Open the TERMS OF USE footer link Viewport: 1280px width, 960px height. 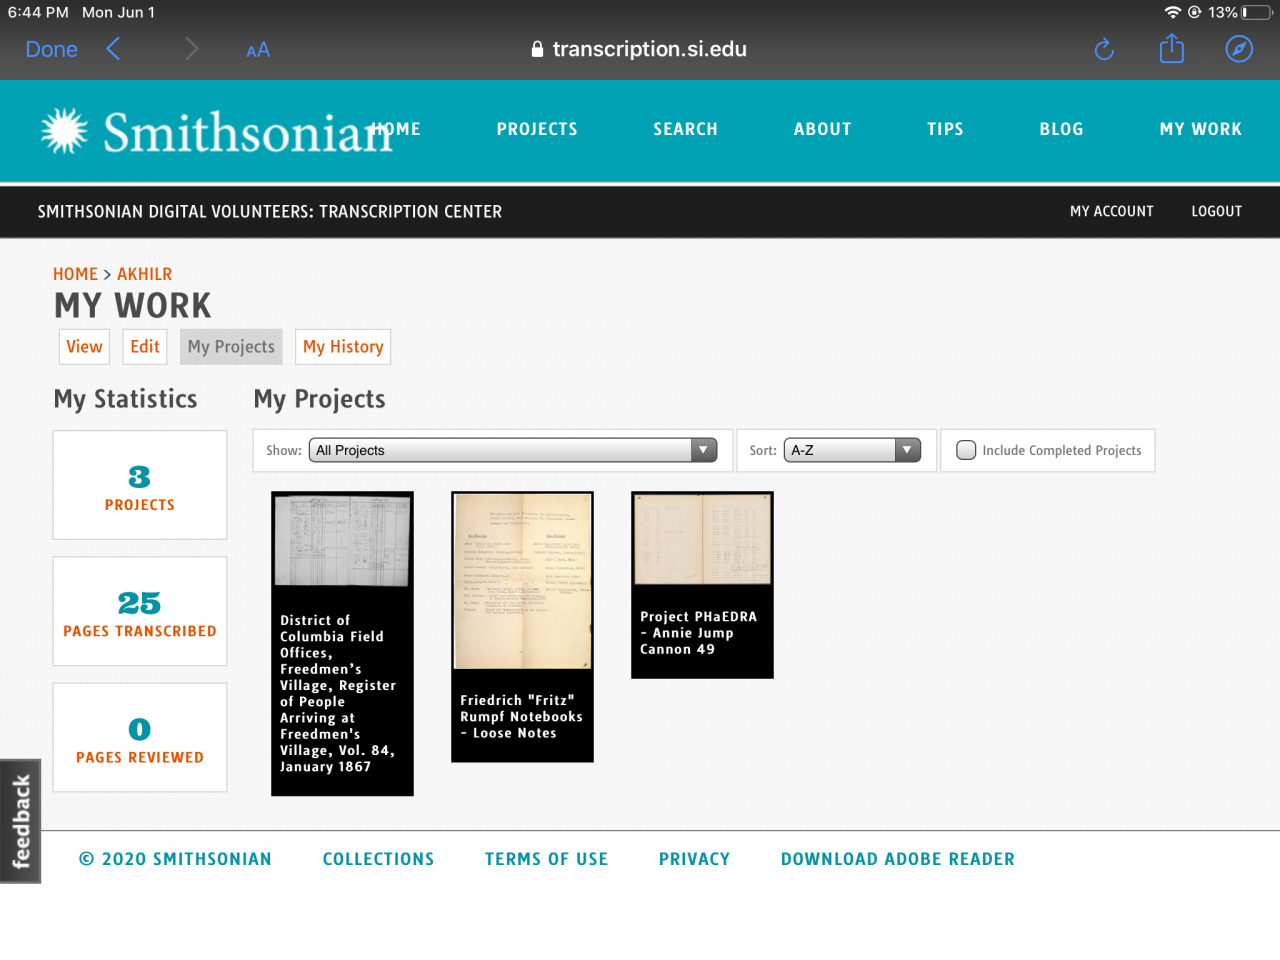click(x=546, y=859)
